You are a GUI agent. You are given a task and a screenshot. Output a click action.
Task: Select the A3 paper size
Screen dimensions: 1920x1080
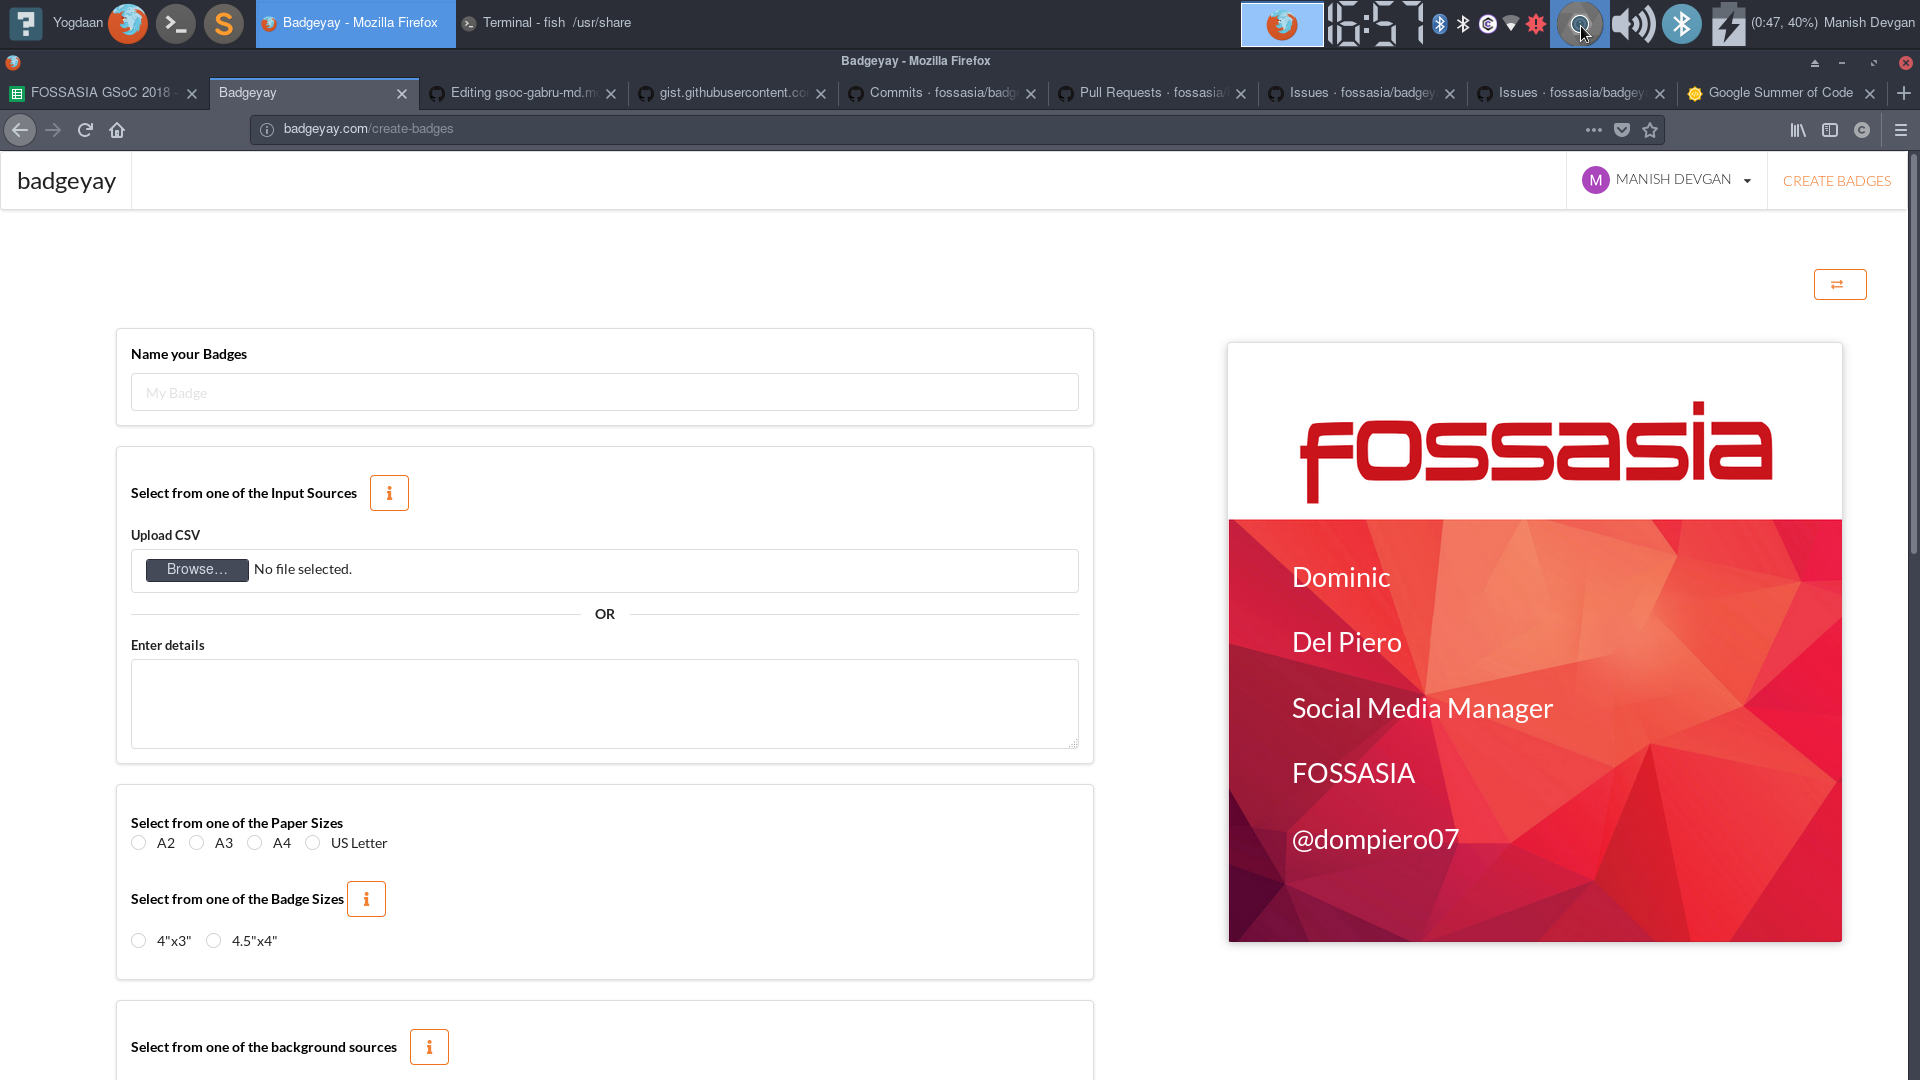[197, 843]
